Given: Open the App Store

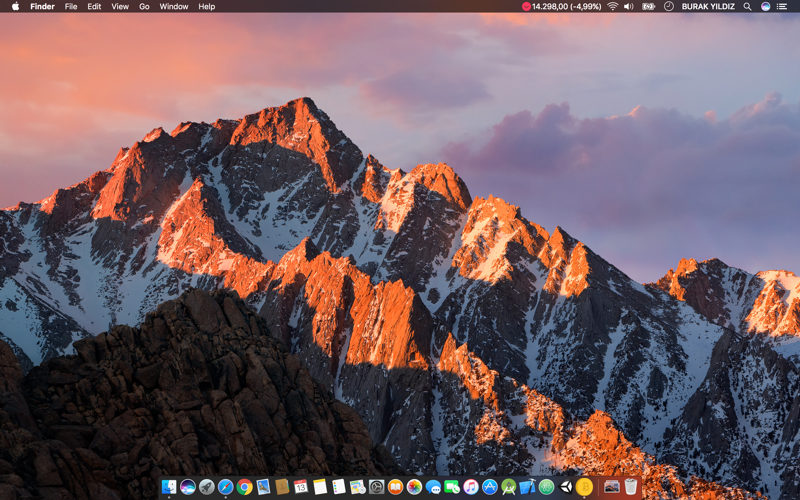Looking at the screenshot, I should [490, 487].
